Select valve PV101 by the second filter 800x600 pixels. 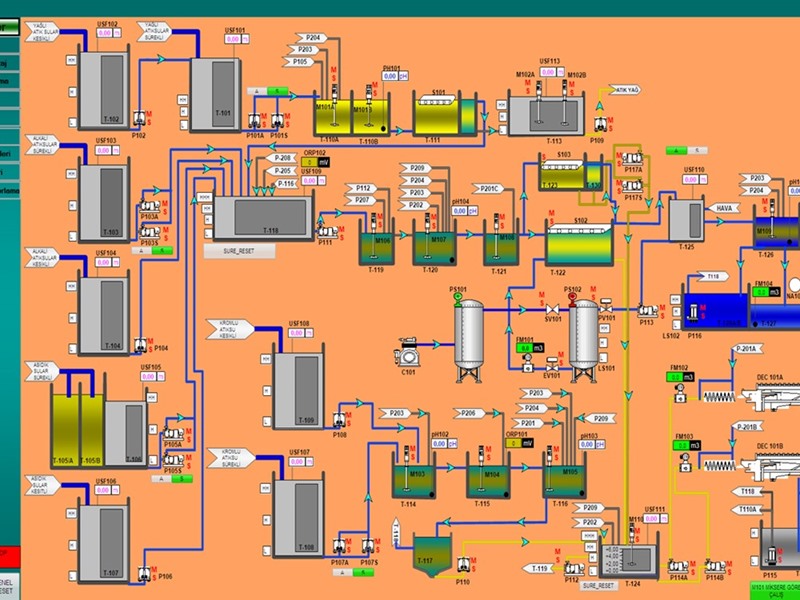(x=606, y=306)
